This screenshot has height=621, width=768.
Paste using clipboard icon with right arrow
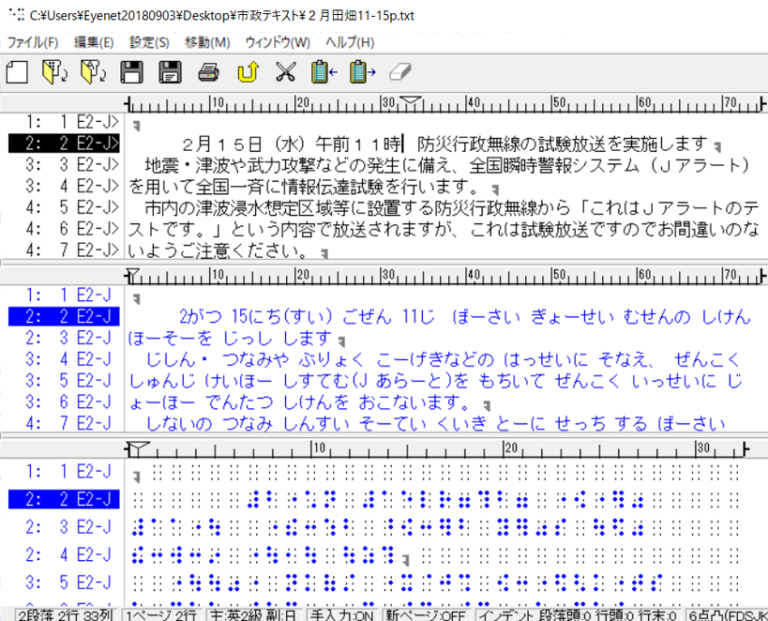[x=362, y=72]
